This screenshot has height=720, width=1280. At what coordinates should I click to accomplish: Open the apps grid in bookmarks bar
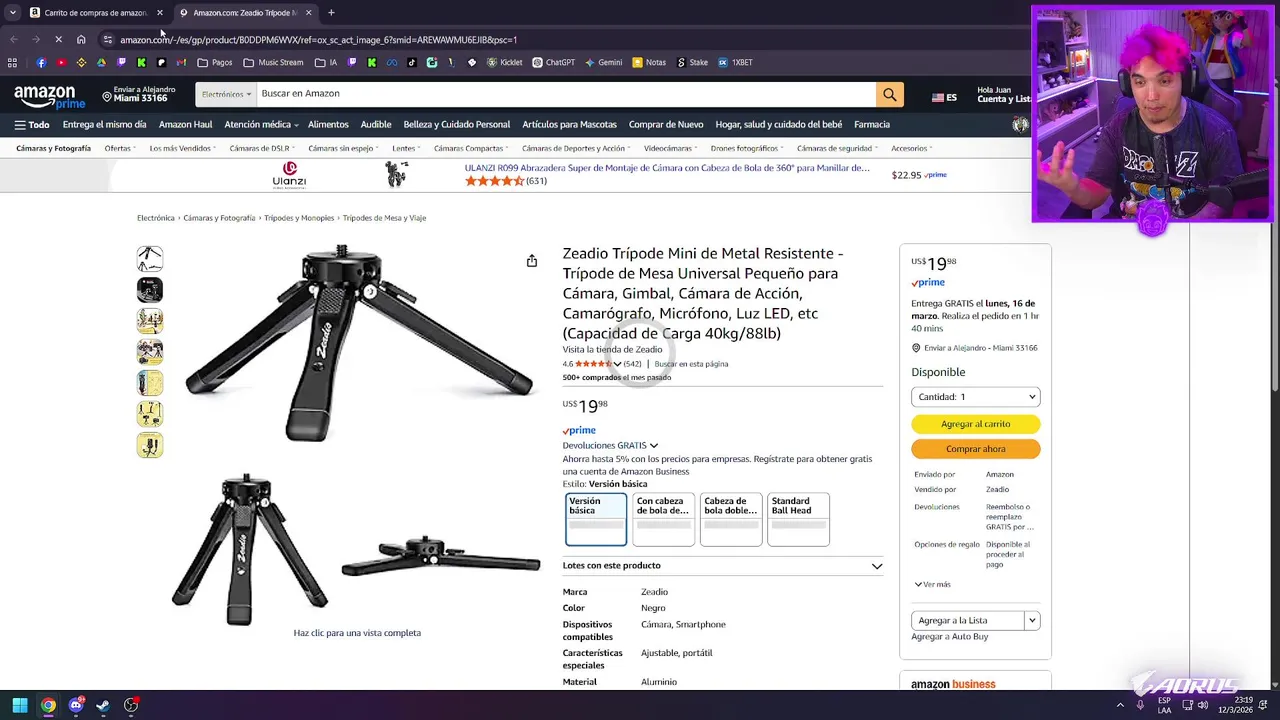click(12, 62)
